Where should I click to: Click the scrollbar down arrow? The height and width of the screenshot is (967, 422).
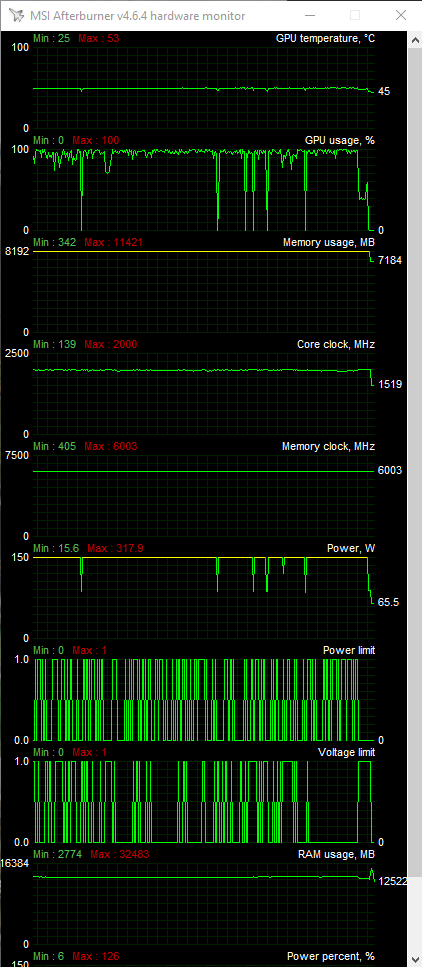414,960
